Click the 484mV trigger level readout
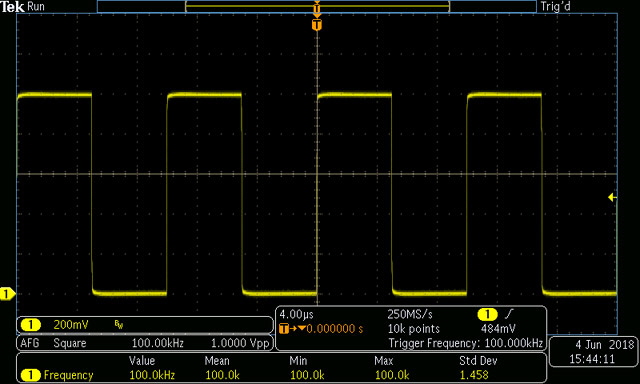 (x=498, y=329)
